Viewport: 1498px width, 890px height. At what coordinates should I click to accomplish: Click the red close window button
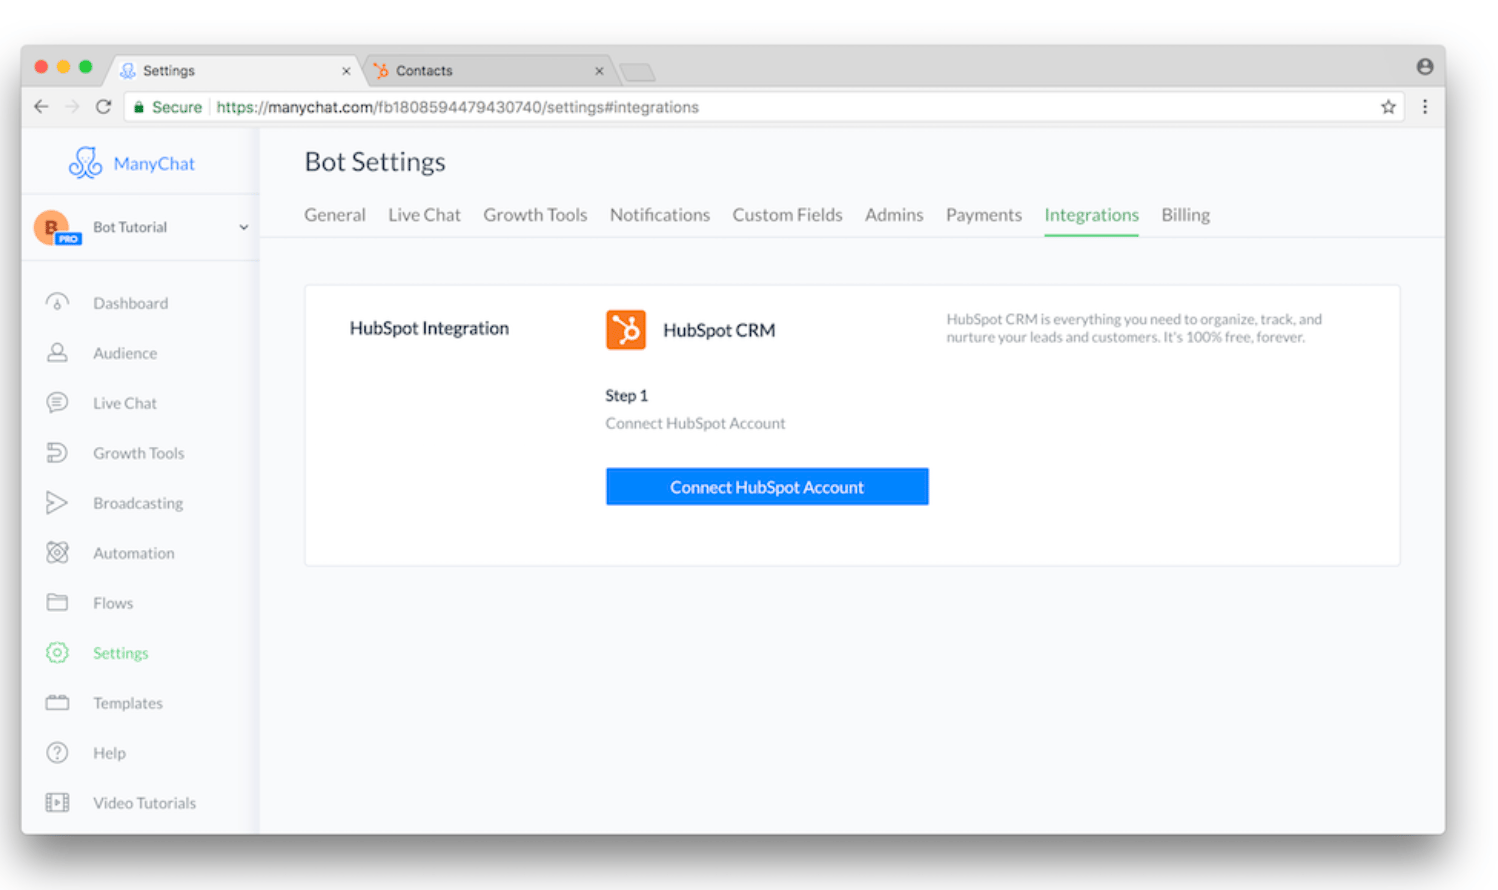41,67
